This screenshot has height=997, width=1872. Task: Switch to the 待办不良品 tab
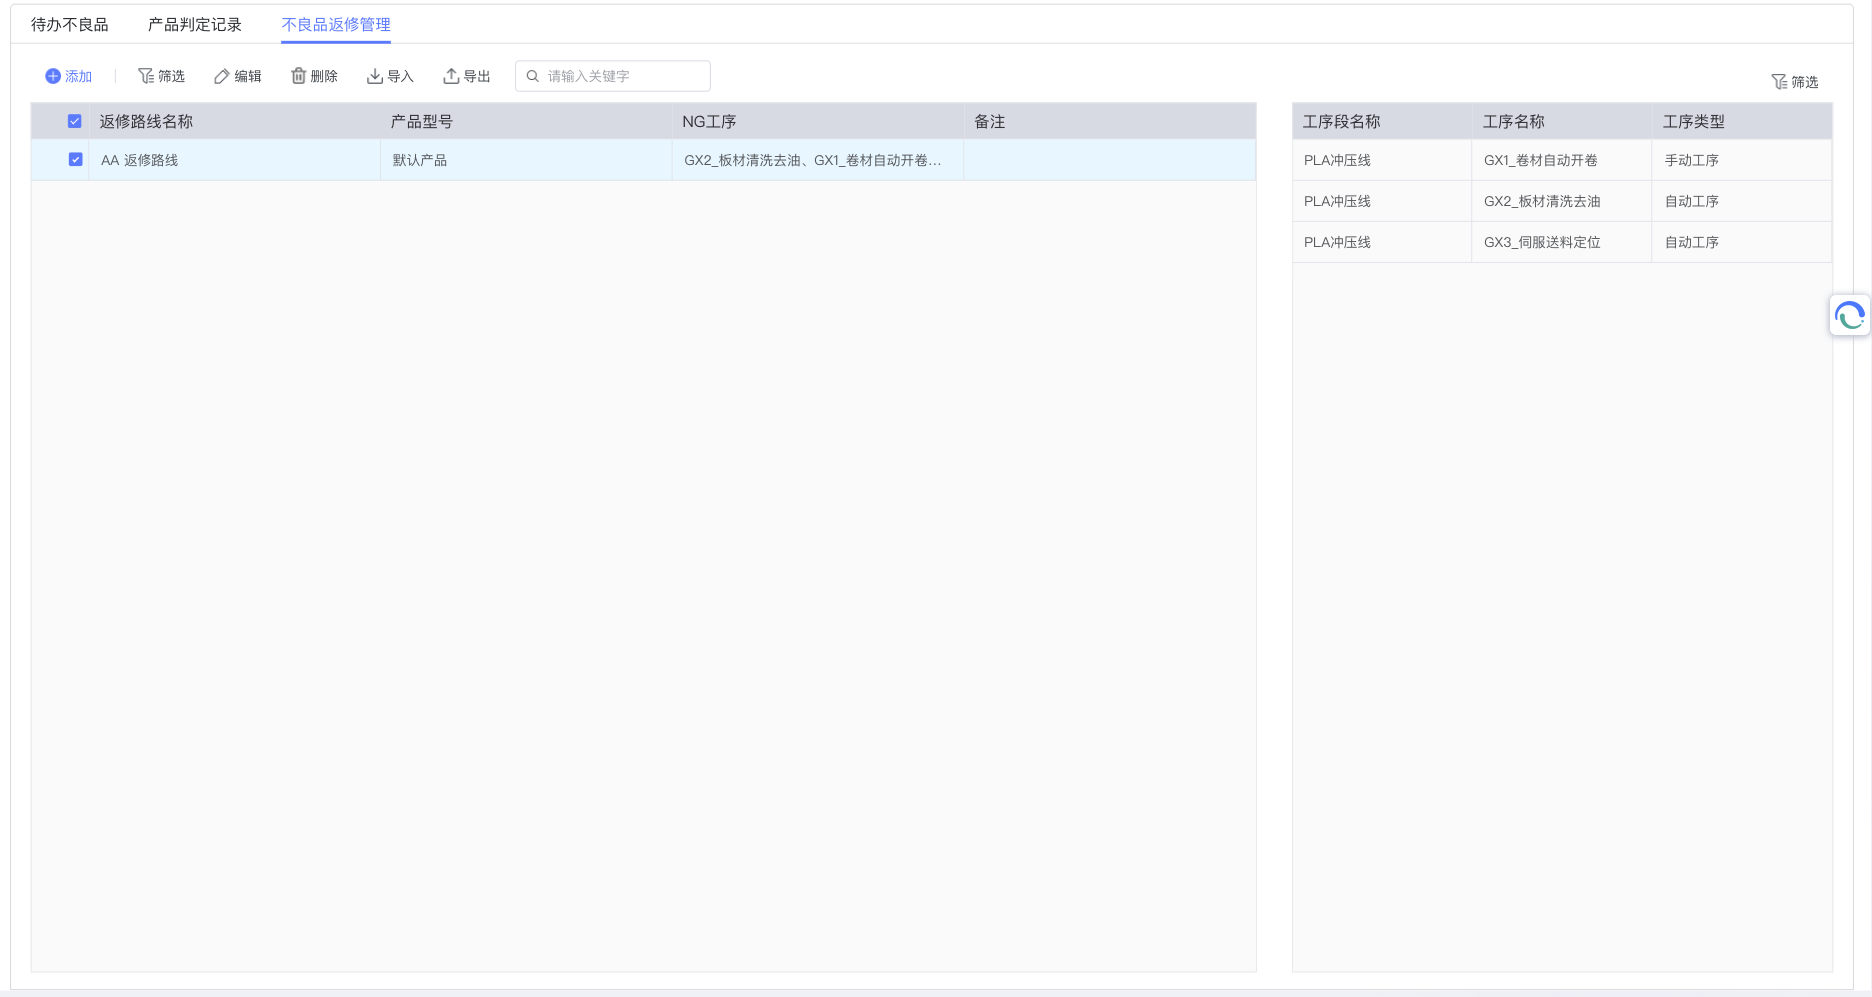coord(69,25)
